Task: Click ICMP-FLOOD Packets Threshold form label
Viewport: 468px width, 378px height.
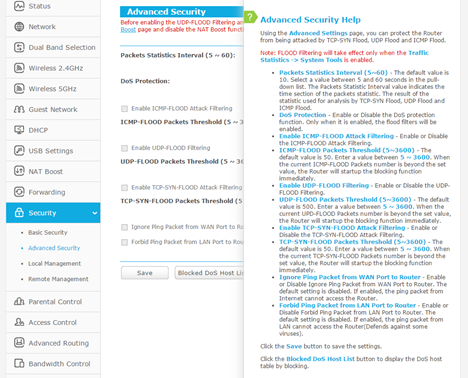Action: (x=182, y=122)
